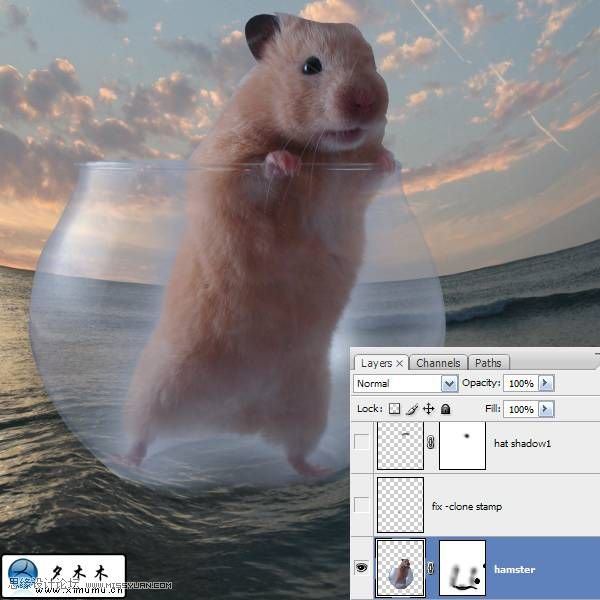Click the Fill 100% value field
The image size is (600, 600).
pos(521,409)
